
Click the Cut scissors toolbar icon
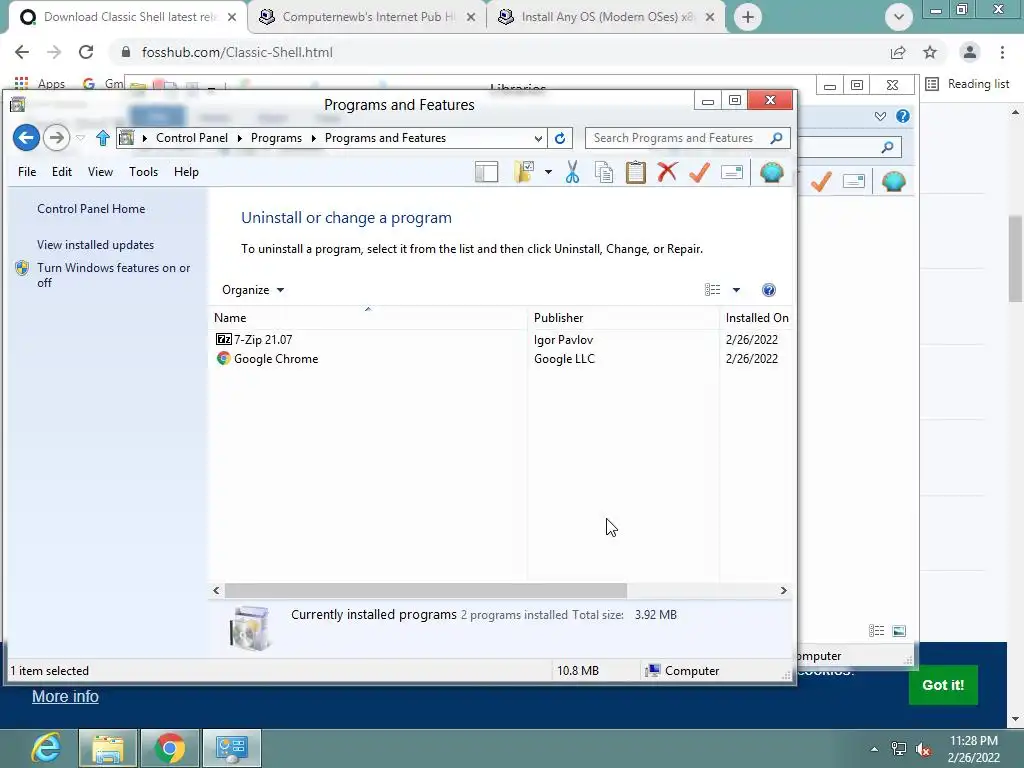[572, 172]
